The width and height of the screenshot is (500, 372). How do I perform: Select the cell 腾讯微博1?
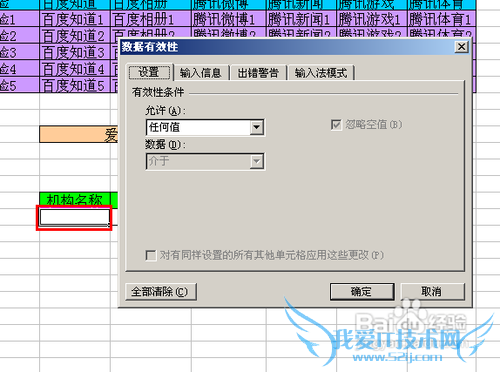(x=229, y=20)
